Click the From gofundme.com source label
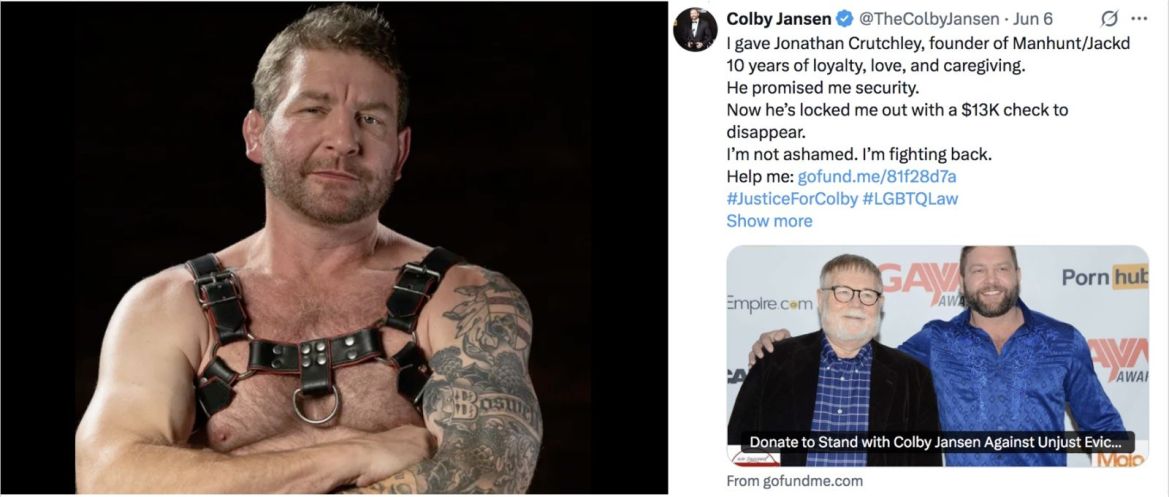 coord(795,481)
